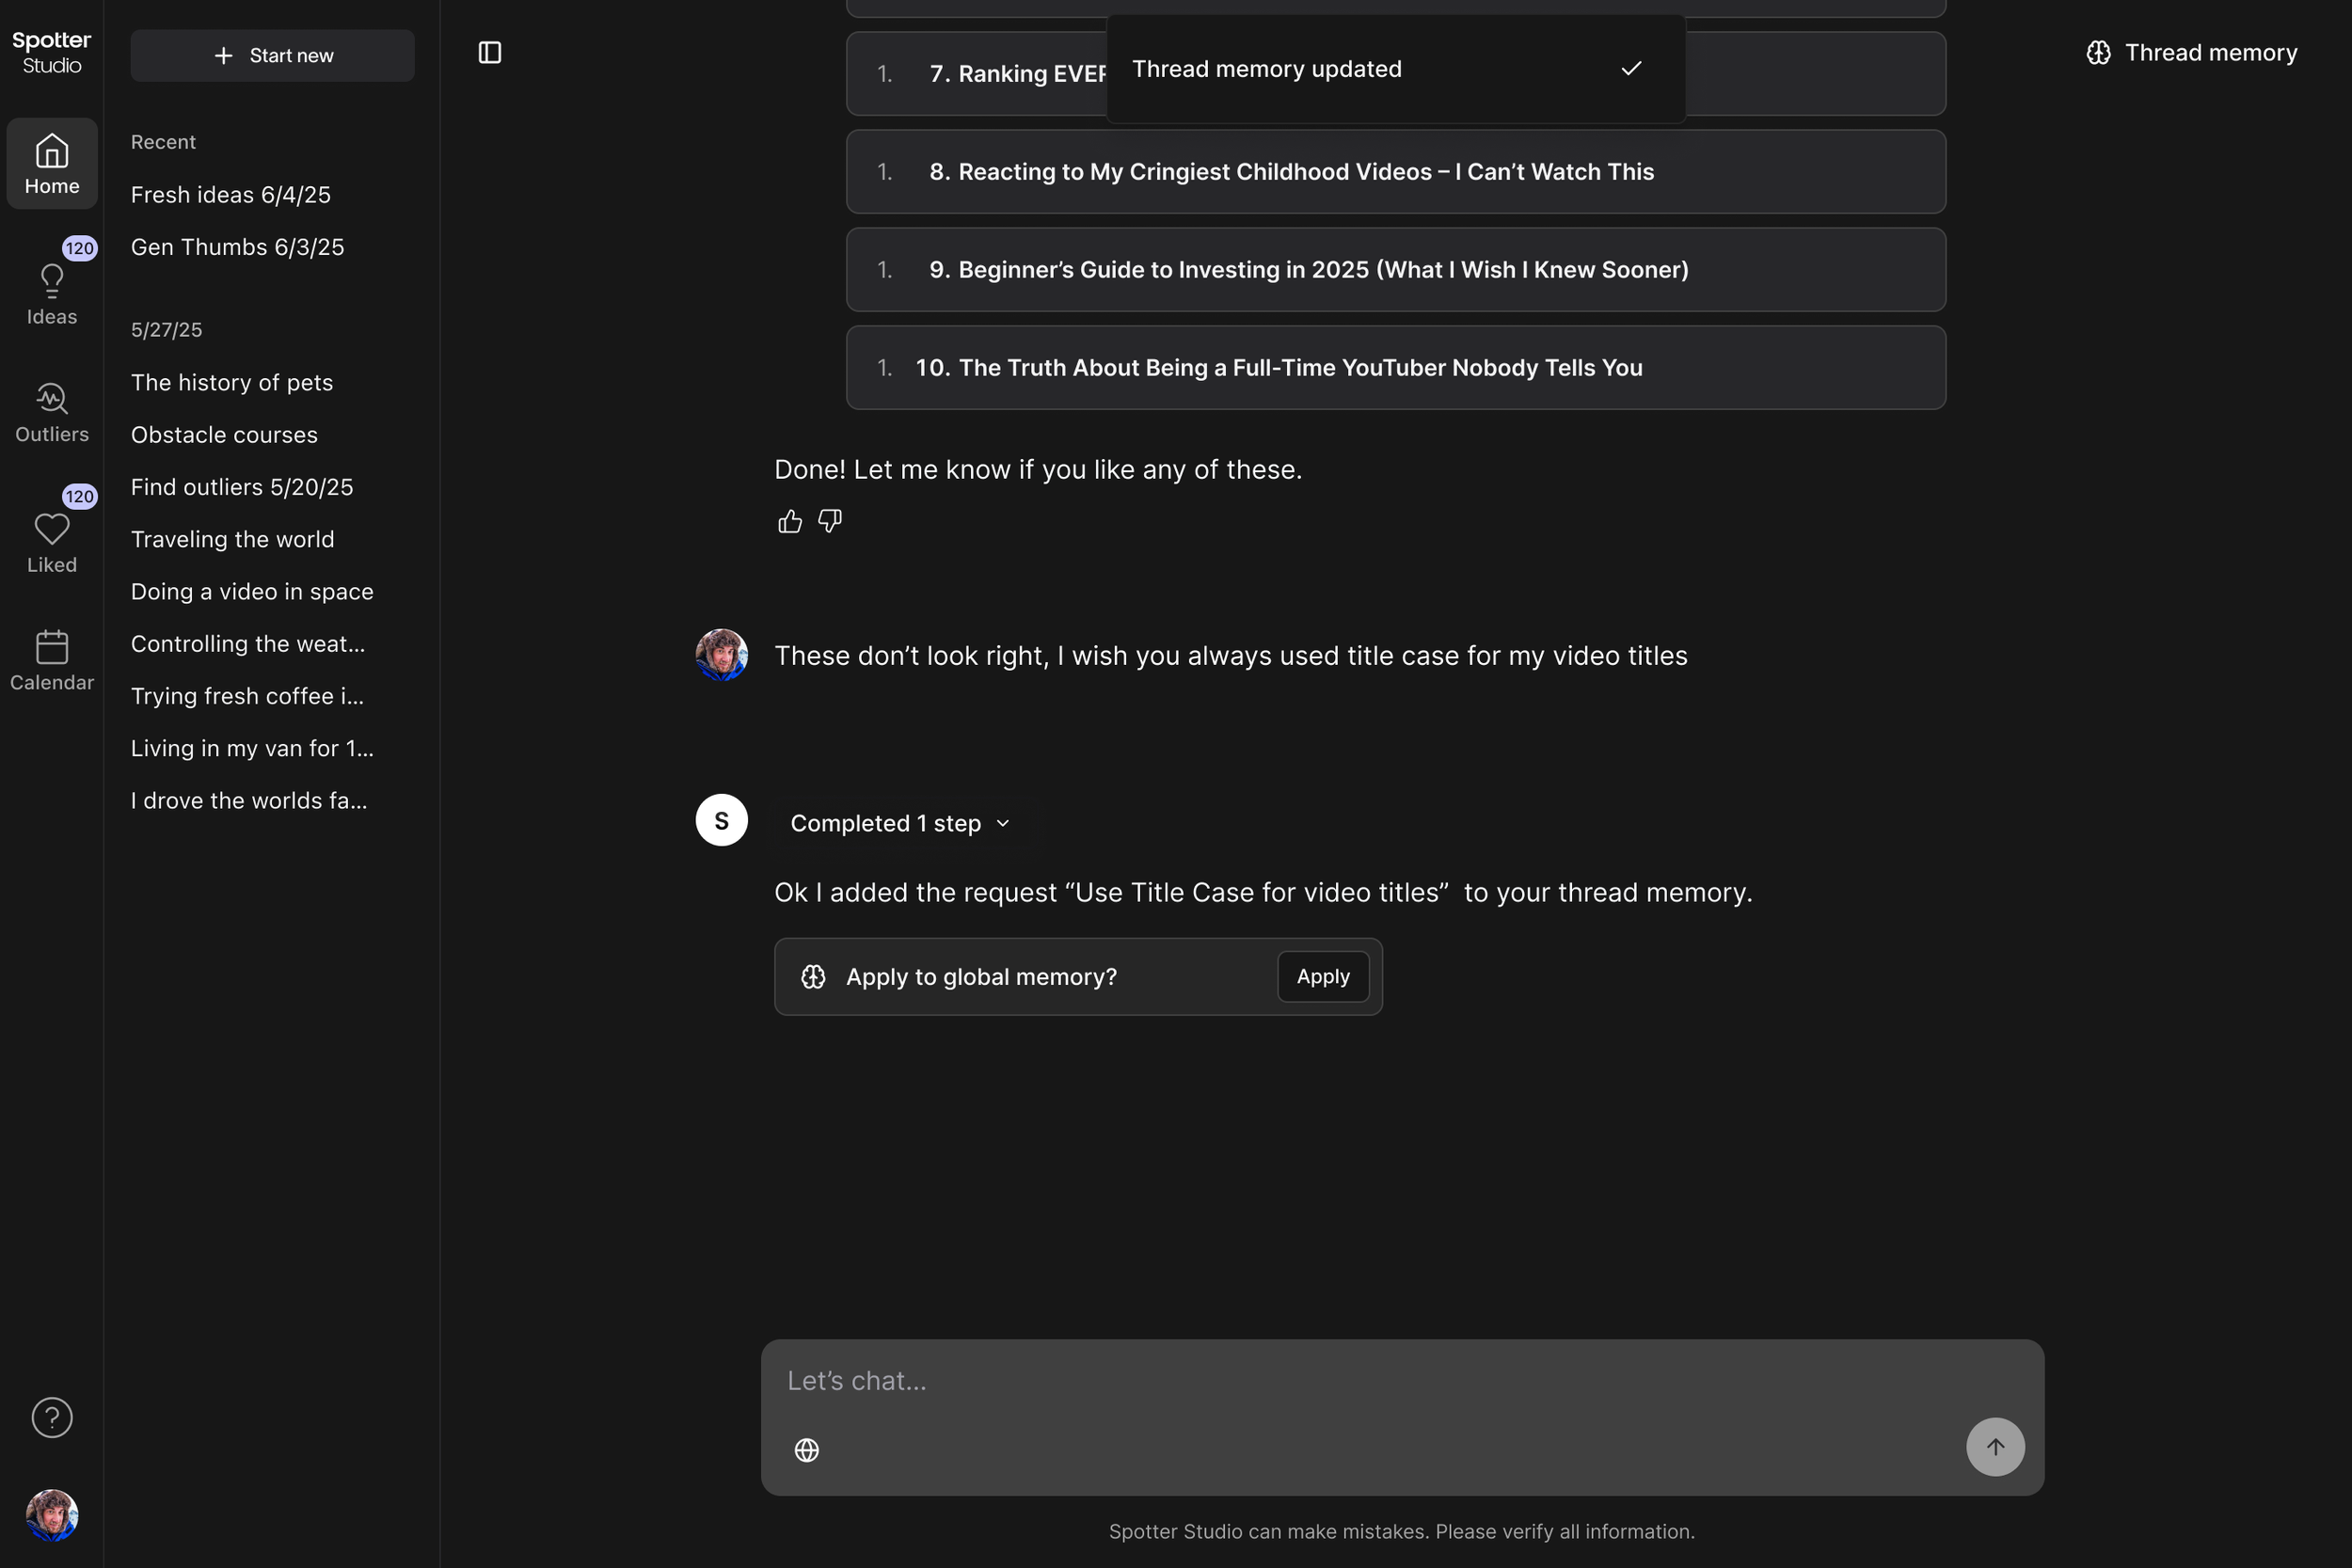Open Thread memory panel
Image resolution: width=2352 pixels, height=1568 pixels.
point(2192,52)
